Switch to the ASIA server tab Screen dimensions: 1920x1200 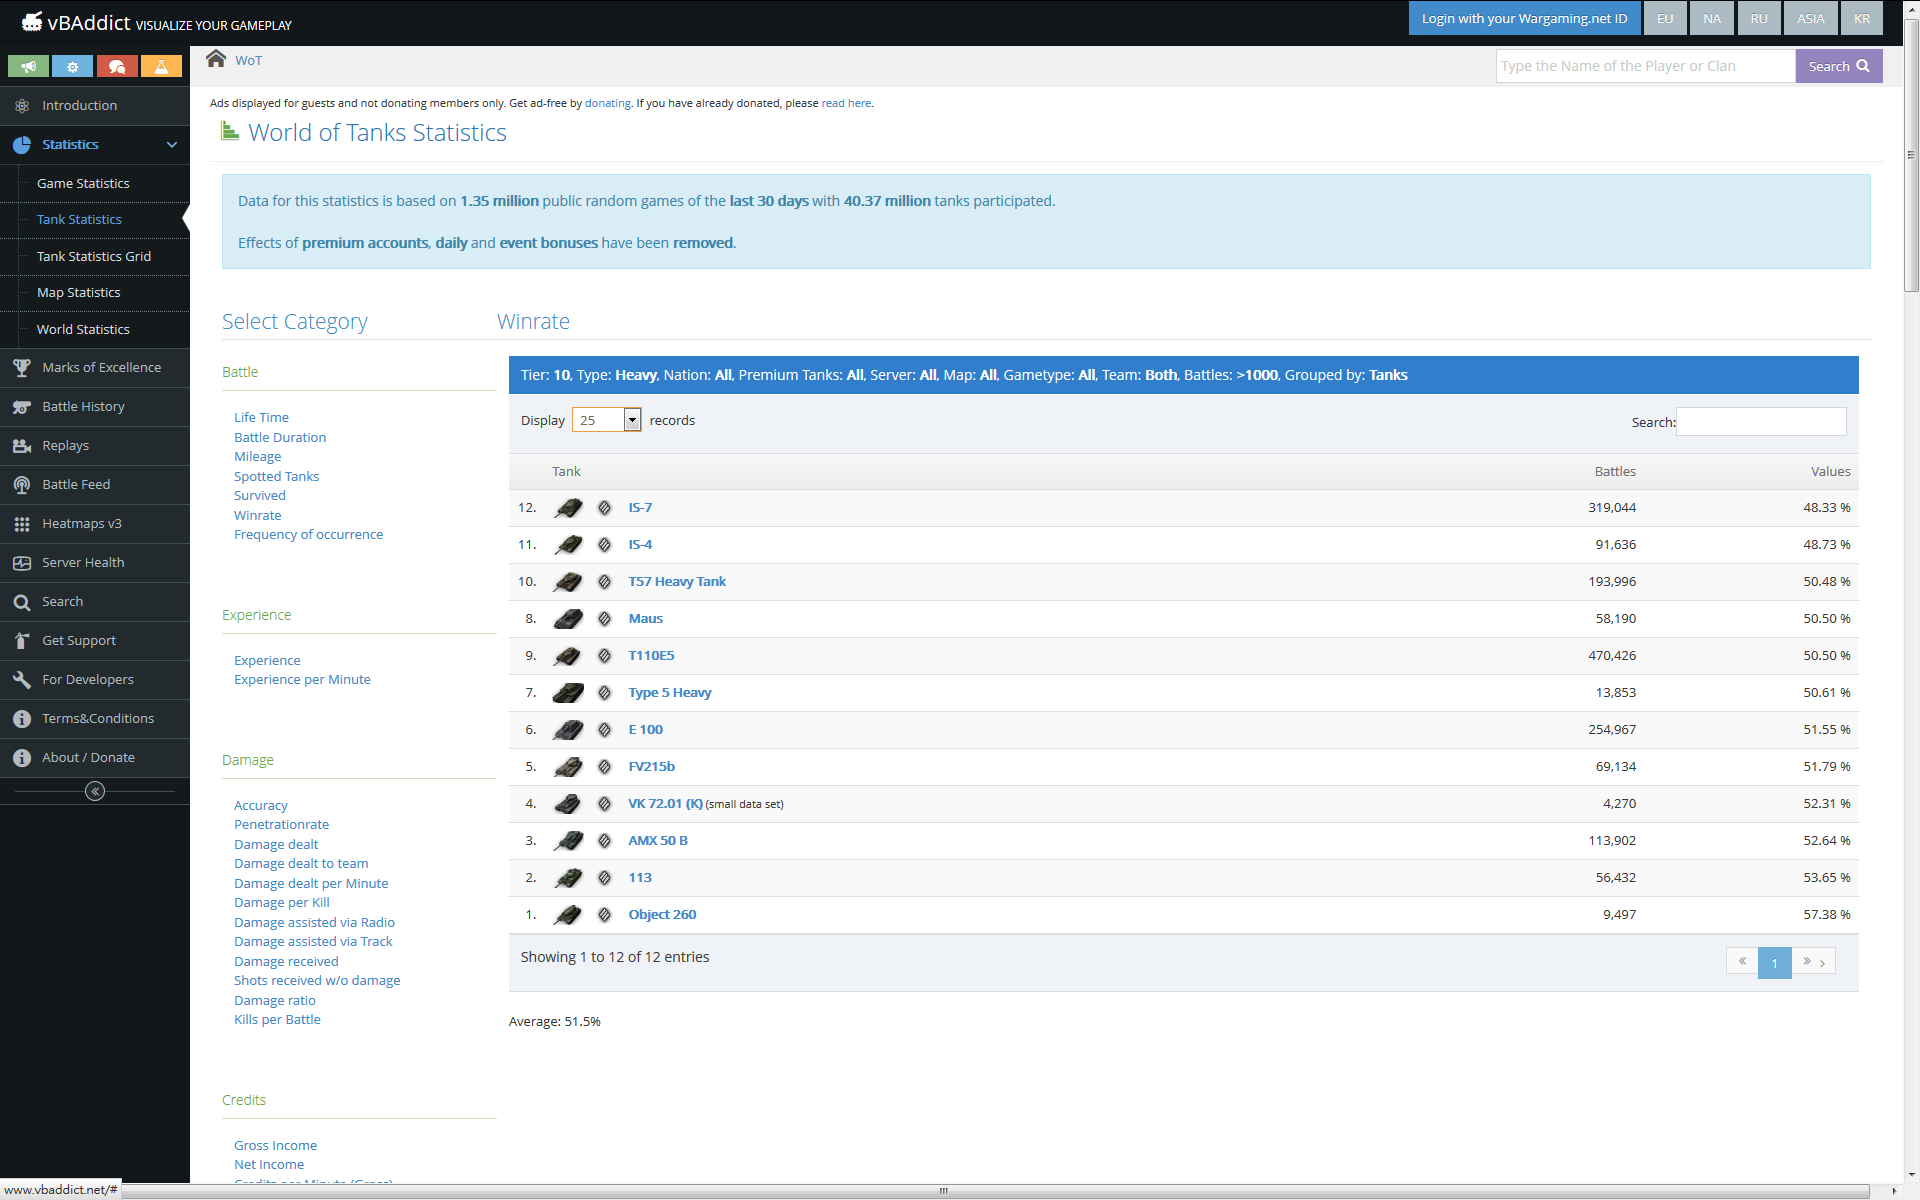pyautogui.click(x=1810, y=18)
